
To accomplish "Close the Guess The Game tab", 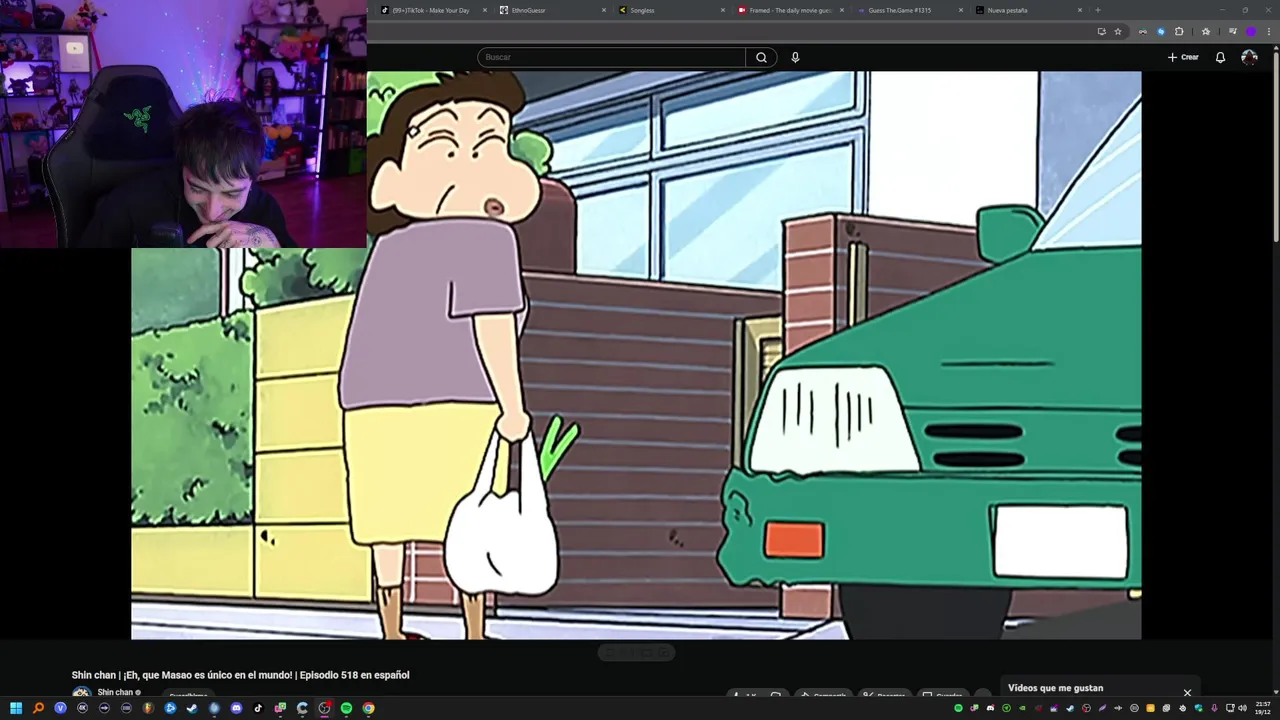I will click(961, 10).
